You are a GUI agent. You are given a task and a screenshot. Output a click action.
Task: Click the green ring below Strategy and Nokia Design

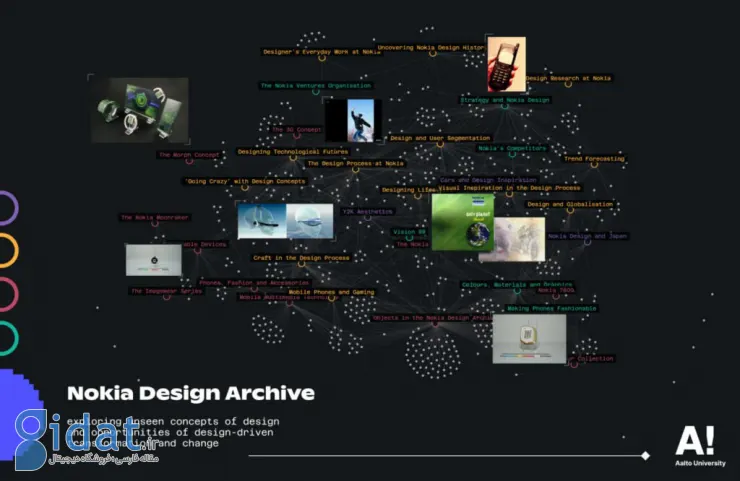coord(505,107)
